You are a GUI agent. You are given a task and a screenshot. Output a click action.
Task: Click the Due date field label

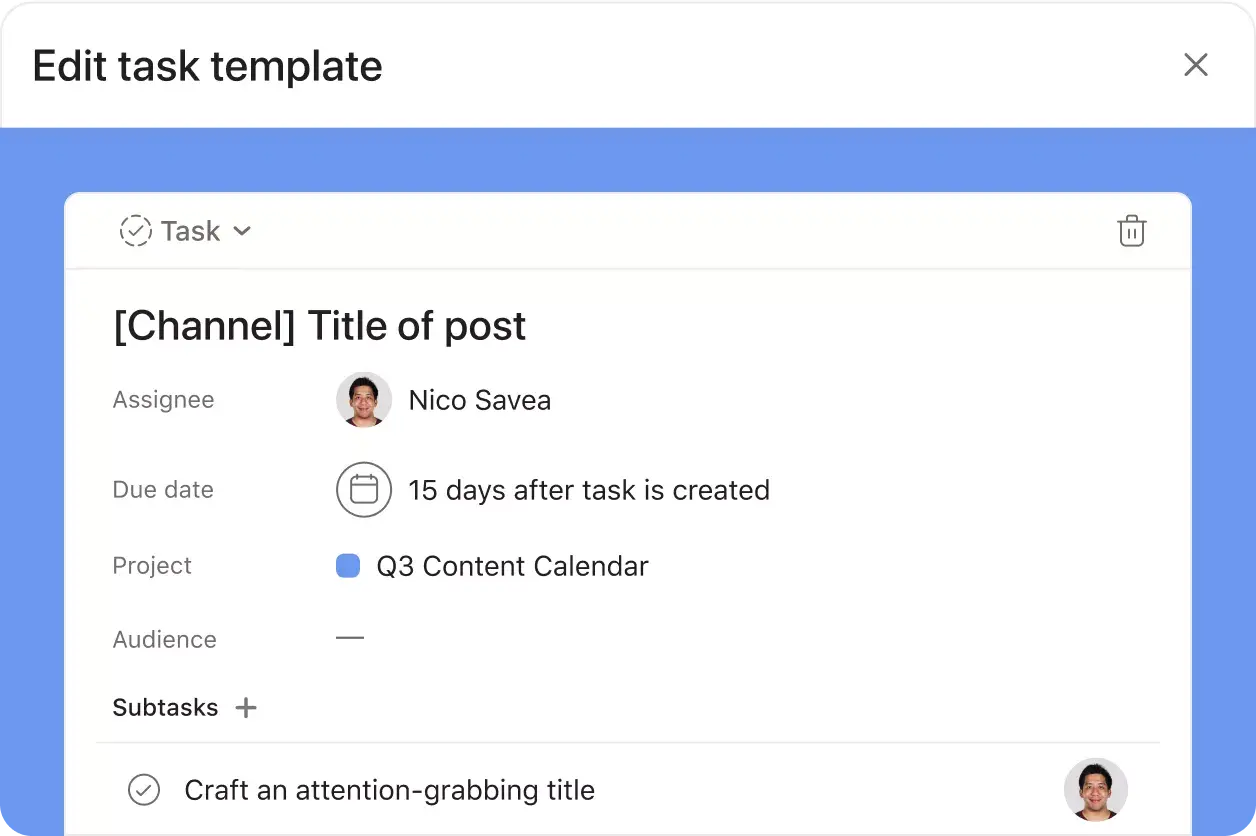tap(163, 490)
